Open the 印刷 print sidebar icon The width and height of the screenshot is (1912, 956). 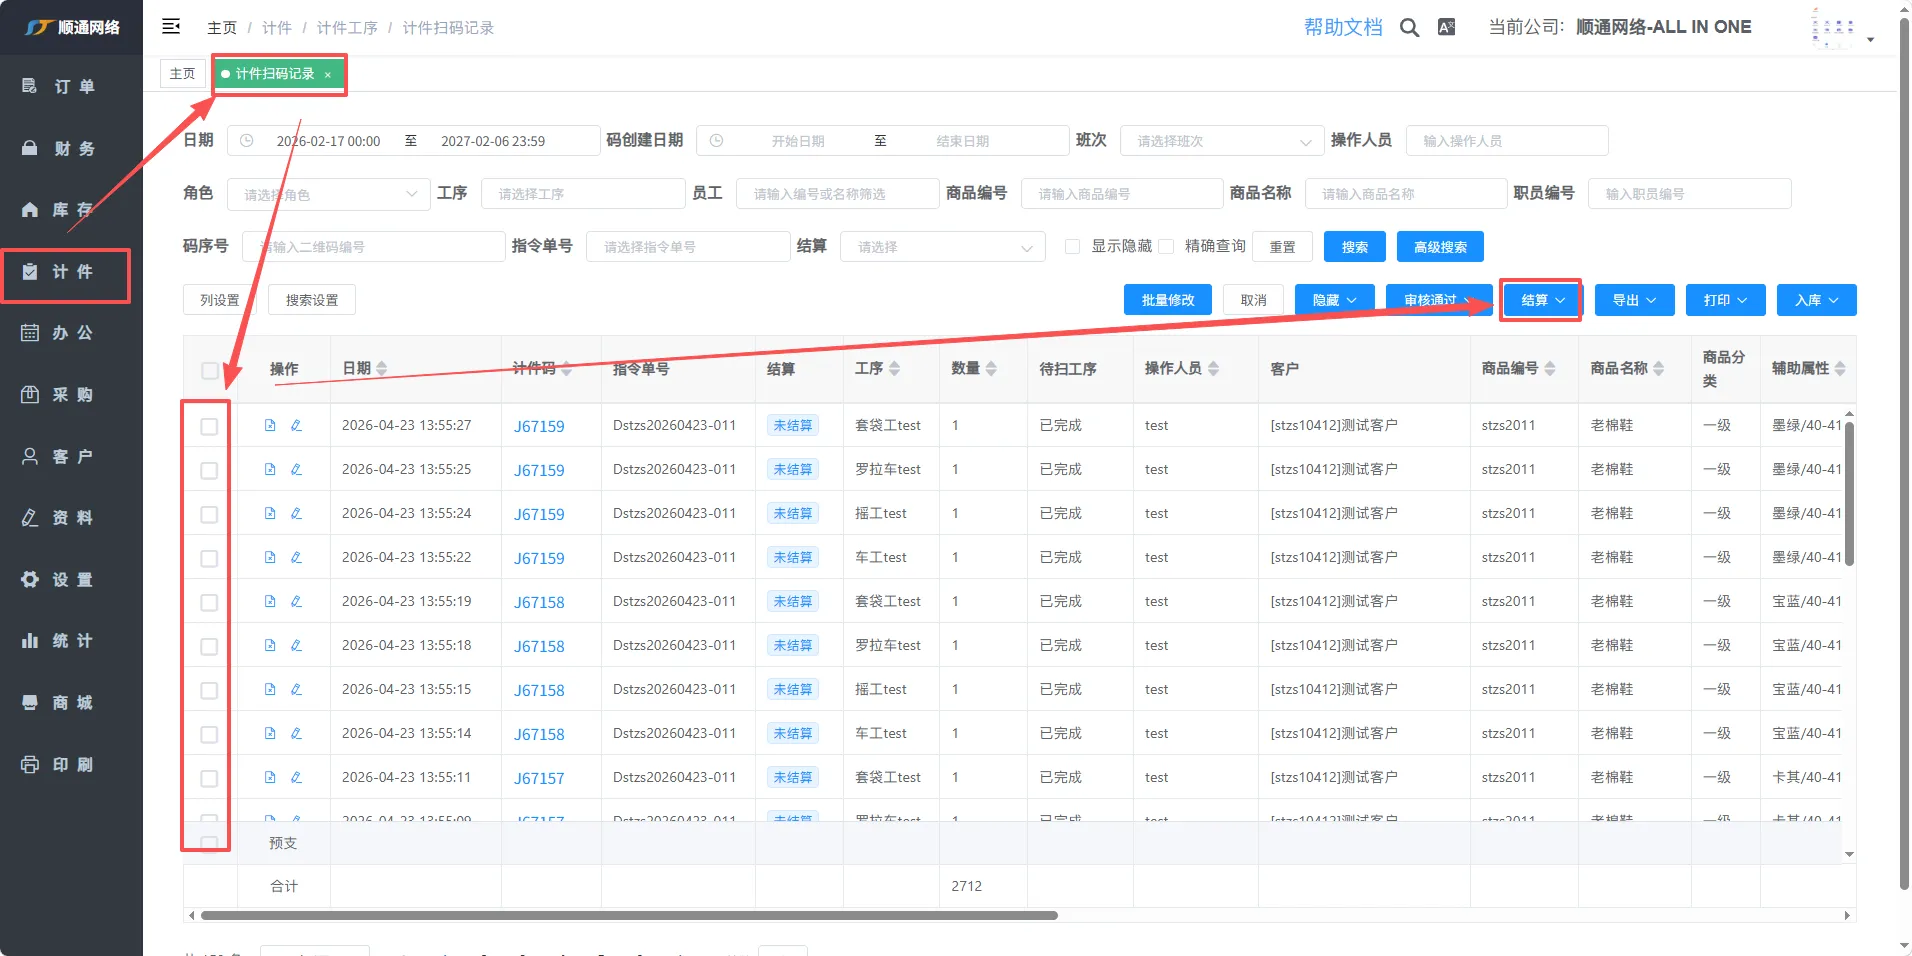point(30,765)
